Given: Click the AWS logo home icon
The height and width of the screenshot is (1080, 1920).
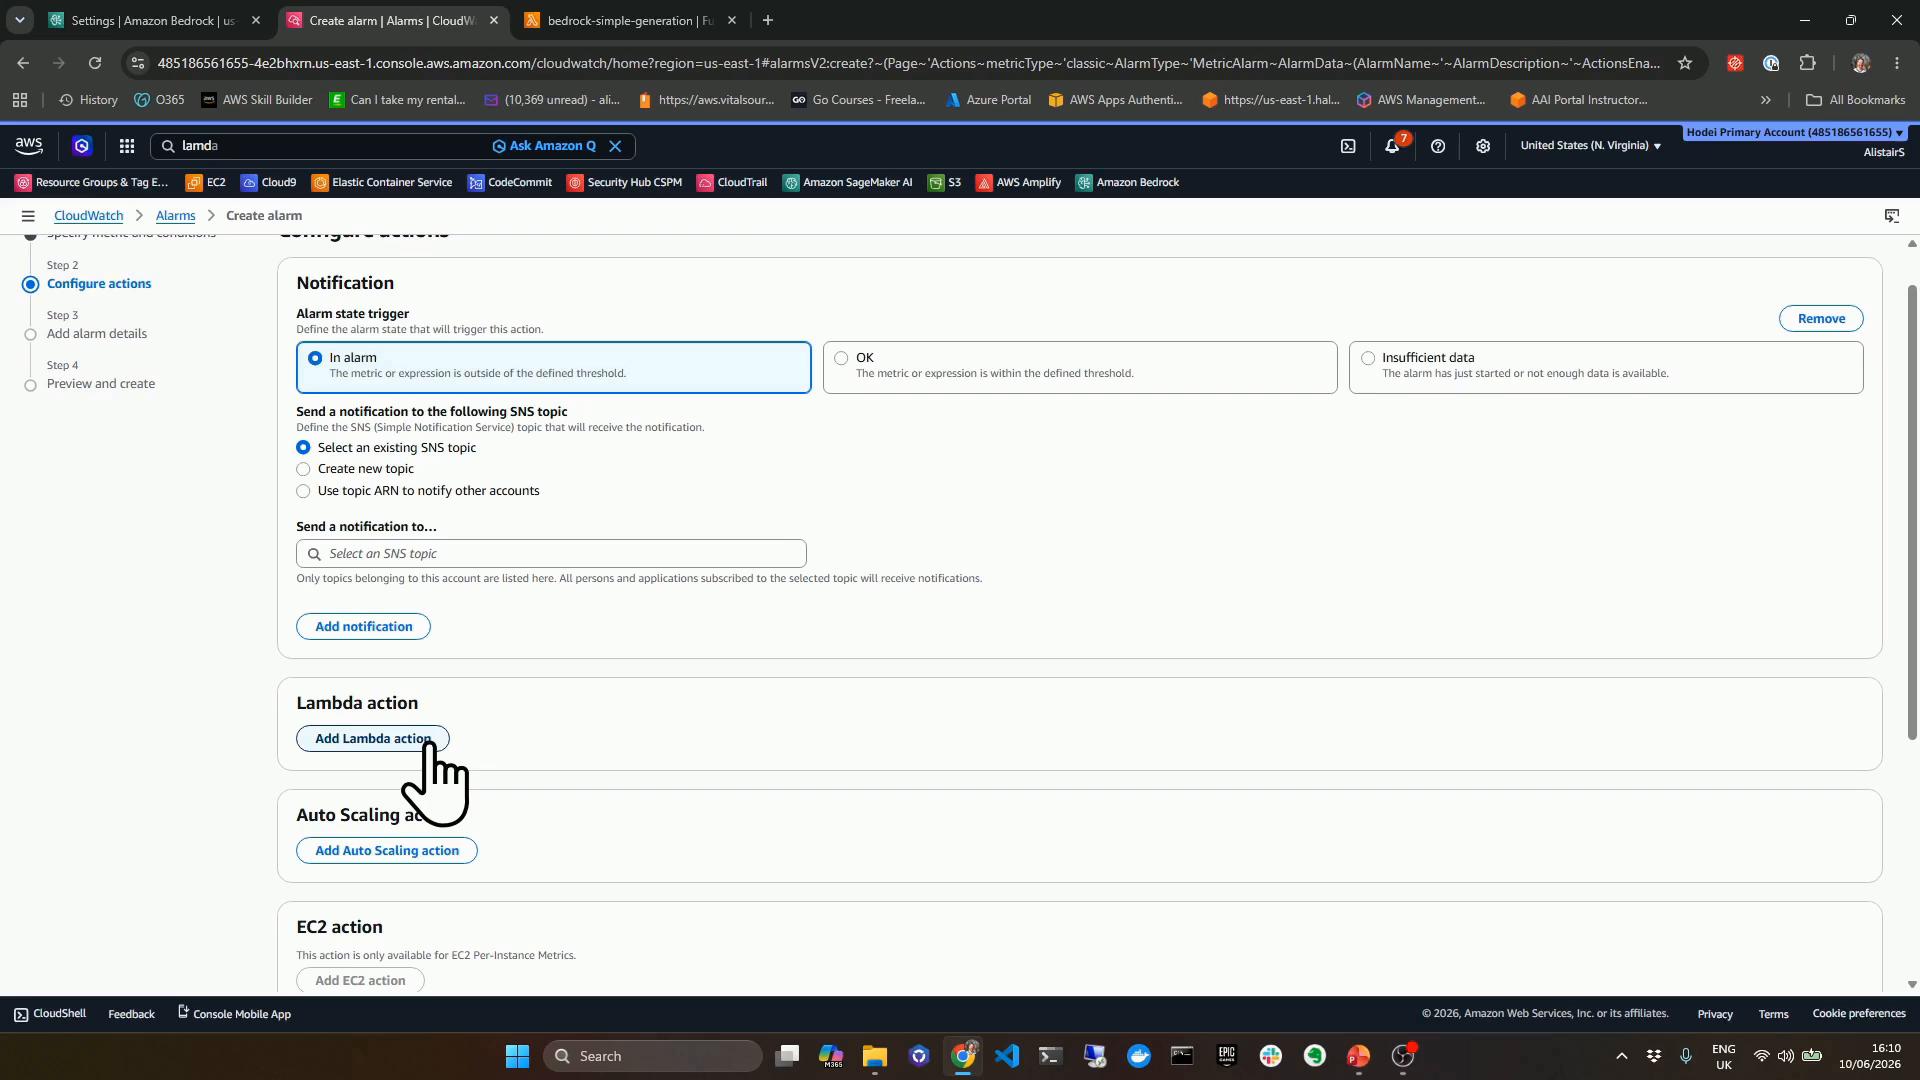Looking at the screenshot, I should (x=29, y=146).
